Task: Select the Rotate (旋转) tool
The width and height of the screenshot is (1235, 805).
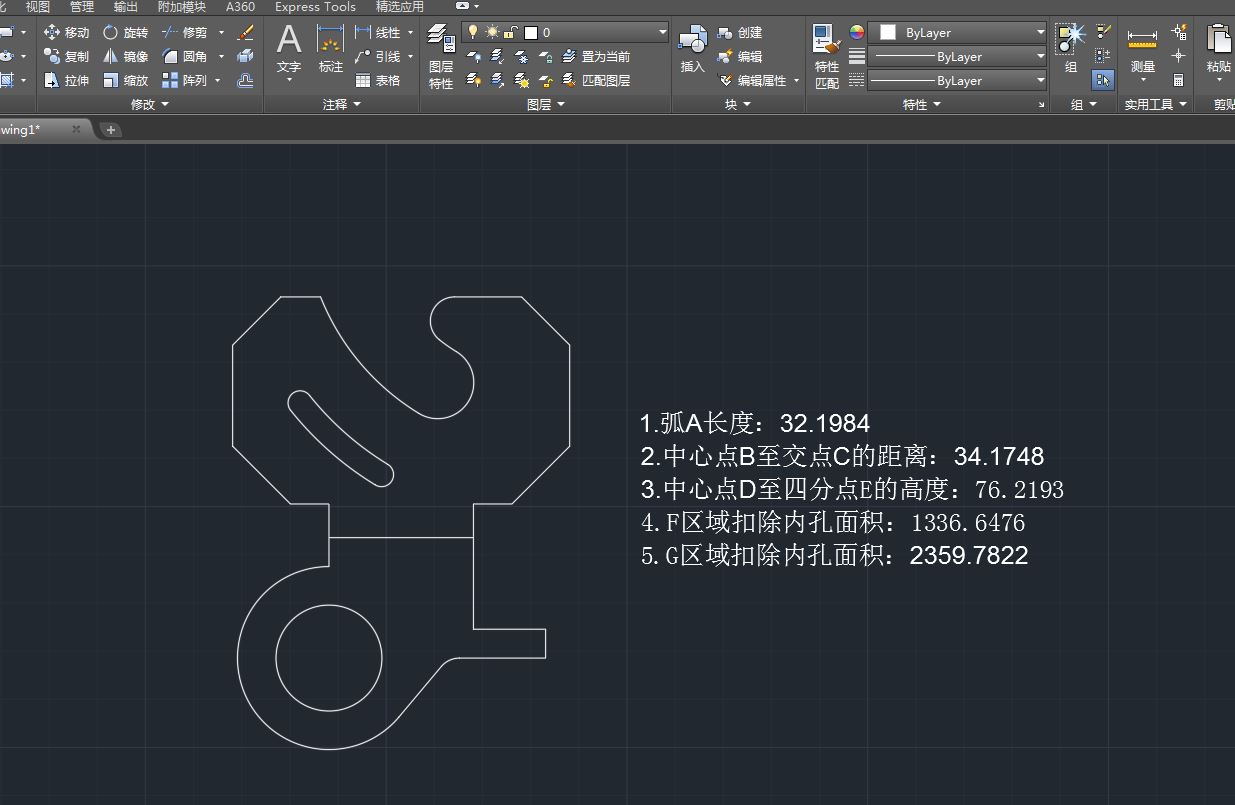Action: click(125, 32)
